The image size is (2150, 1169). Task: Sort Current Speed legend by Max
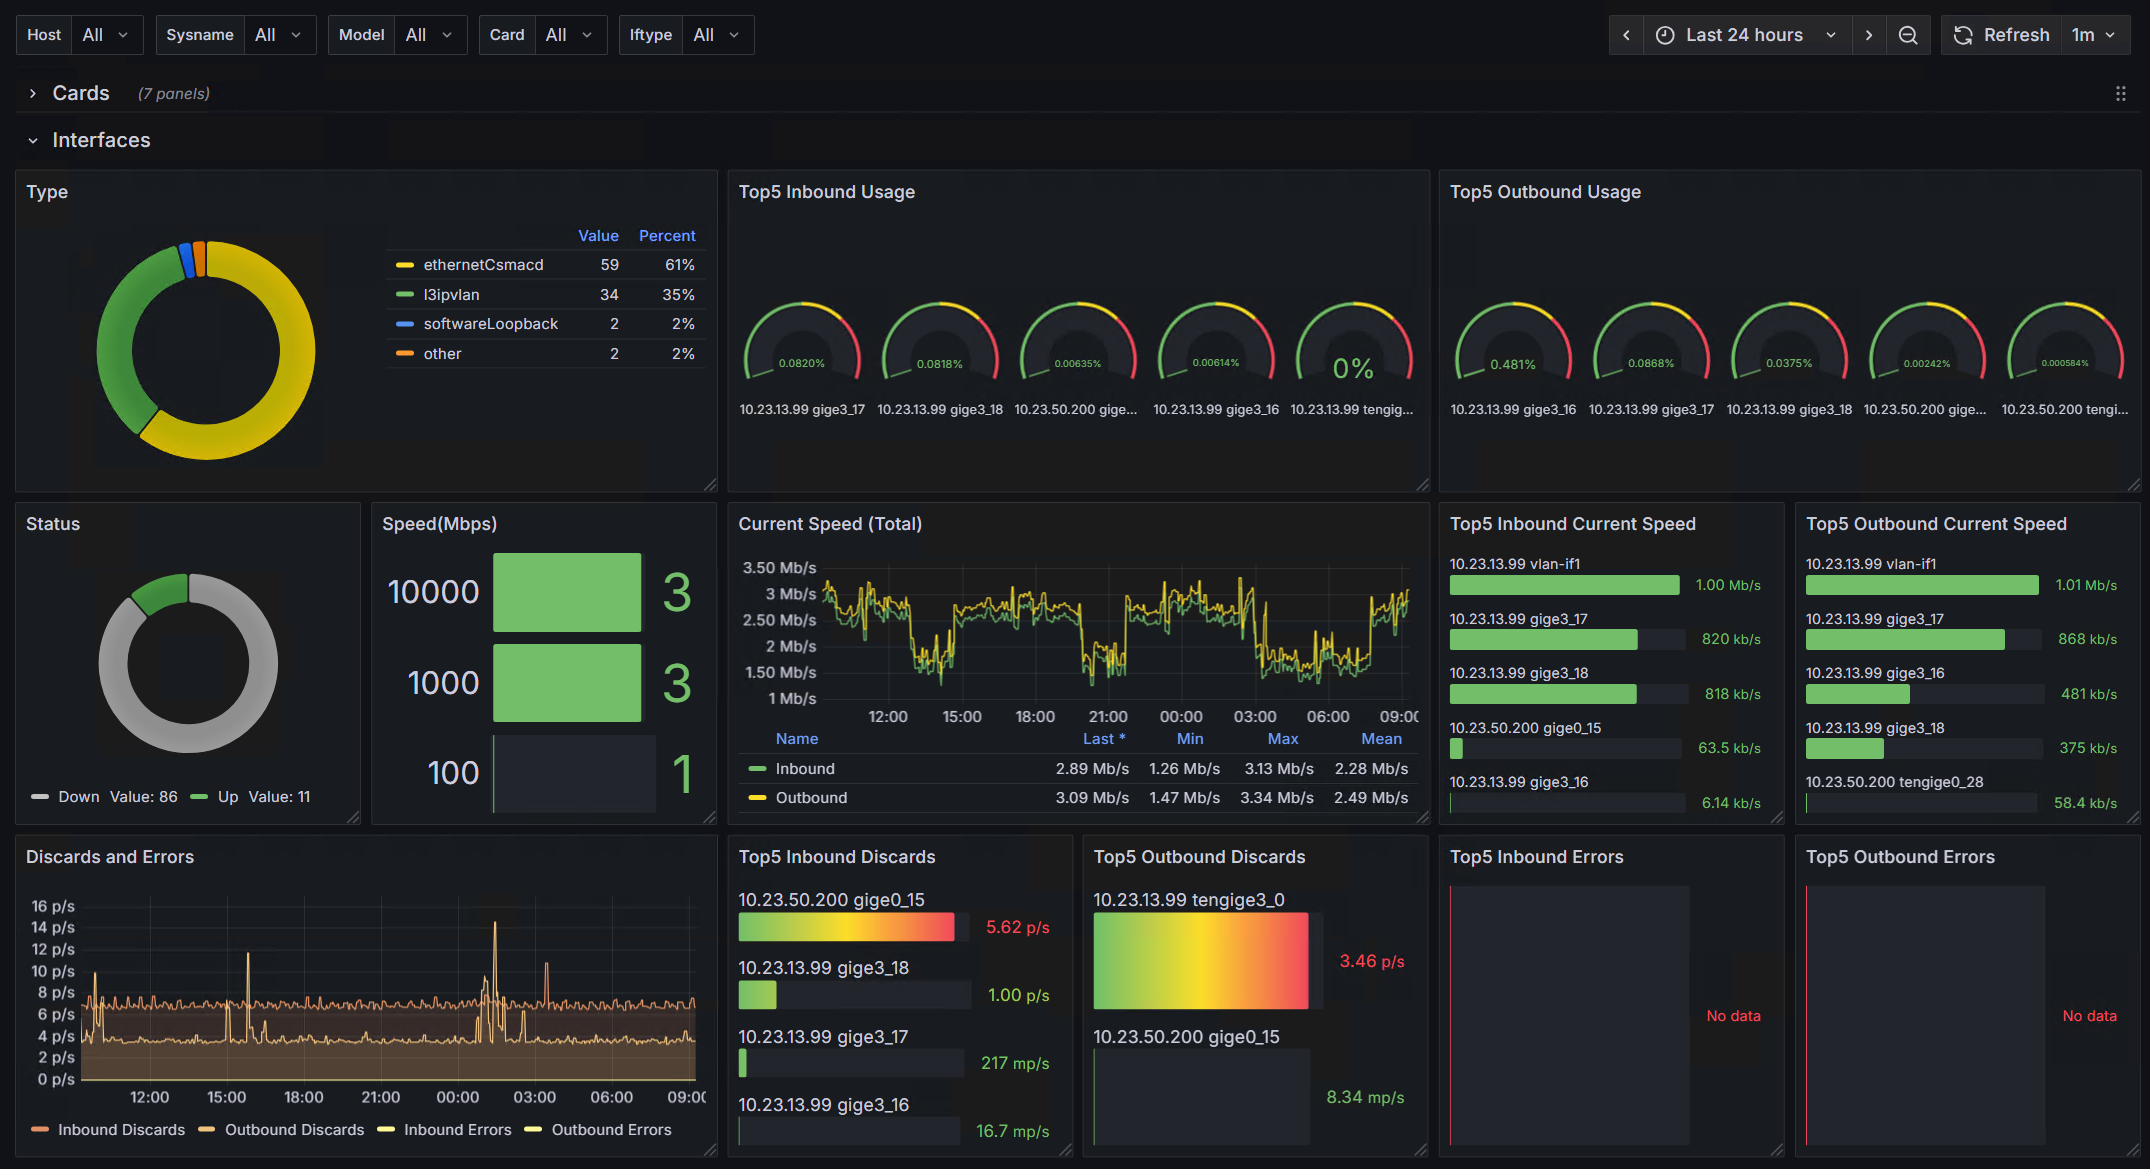1282,738
